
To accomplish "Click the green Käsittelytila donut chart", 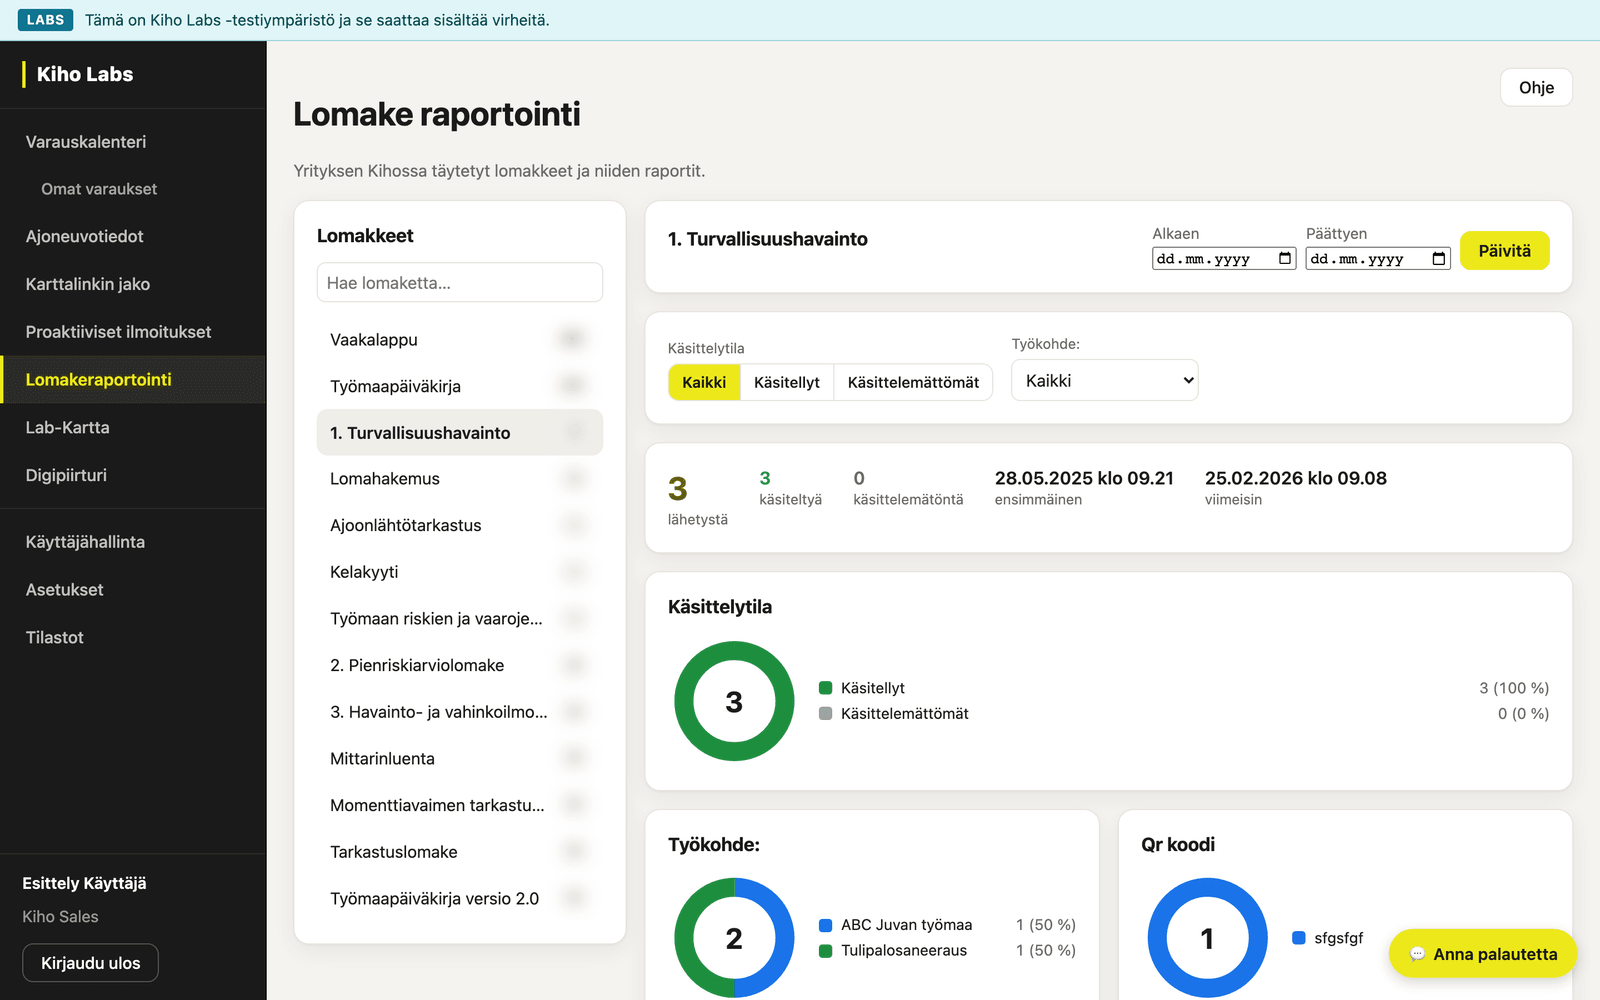I will pyautogui.click(x=734, y=701).
